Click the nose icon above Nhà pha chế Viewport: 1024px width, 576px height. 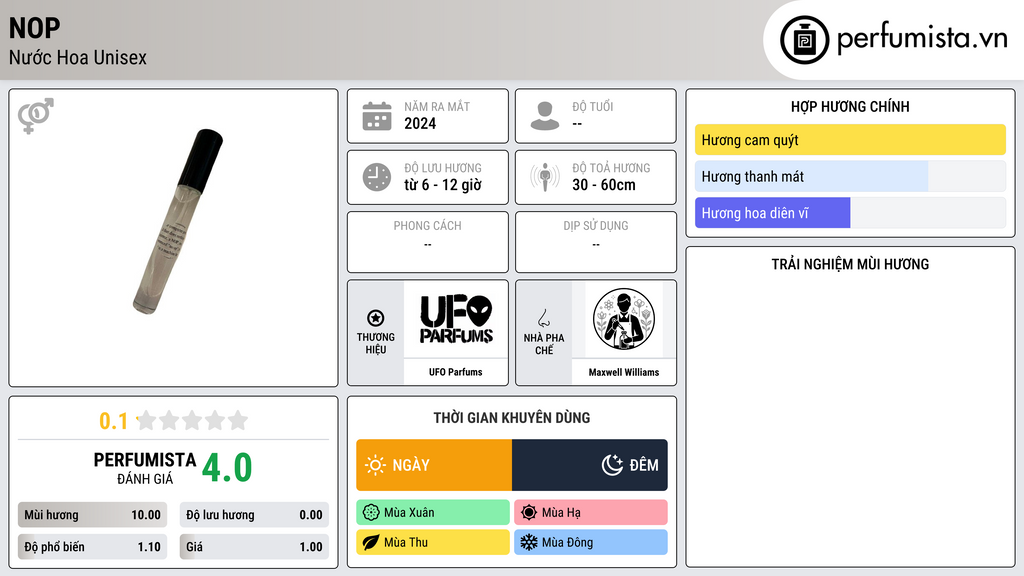point(543,318)
